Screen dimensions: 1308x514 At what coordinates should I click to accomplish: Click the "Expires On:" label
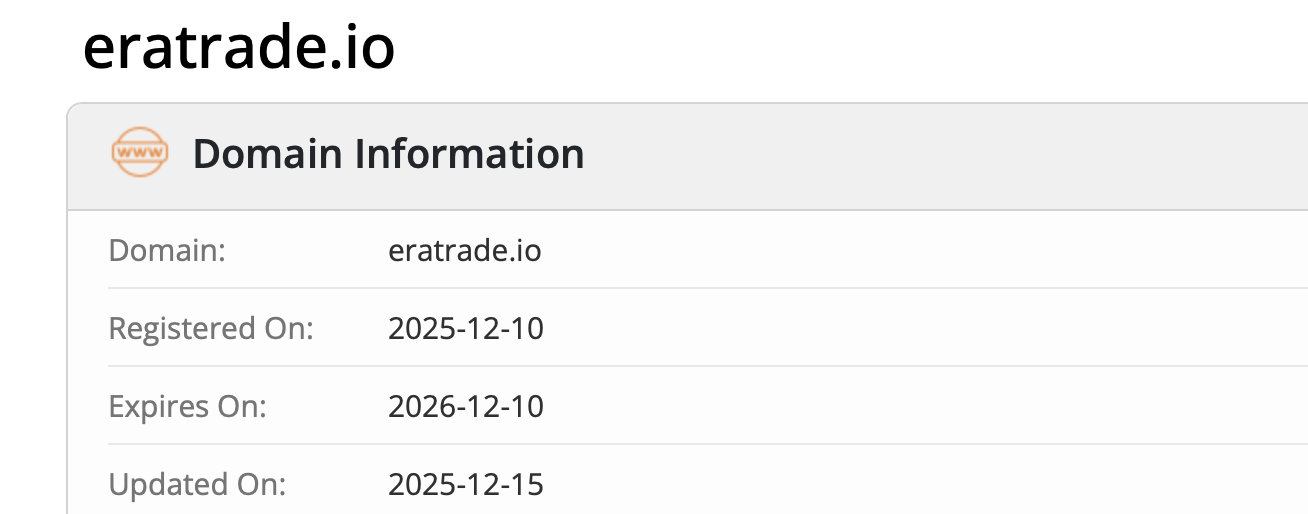pyautogui.click(x=188, y=407)
